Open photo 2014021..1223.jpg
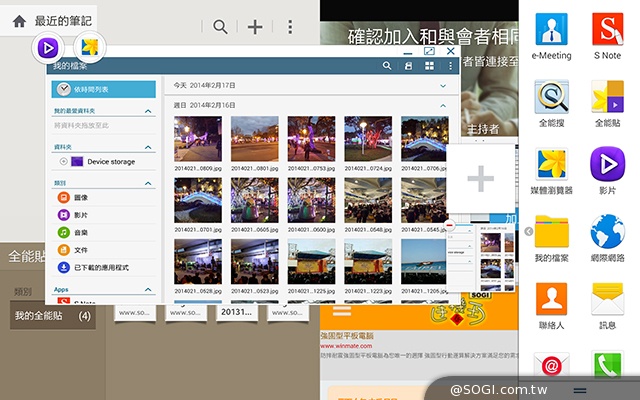 tap(368, 262)
